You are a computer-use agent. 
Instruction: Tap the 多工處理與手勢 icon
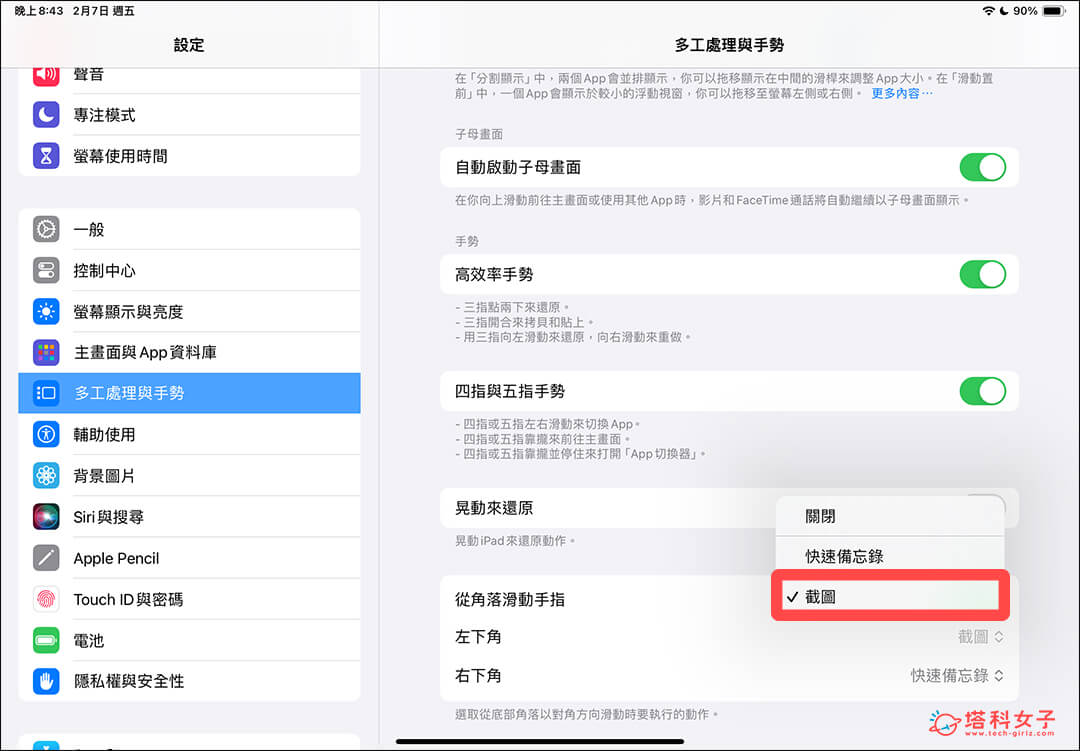click(x=46, y=393)
